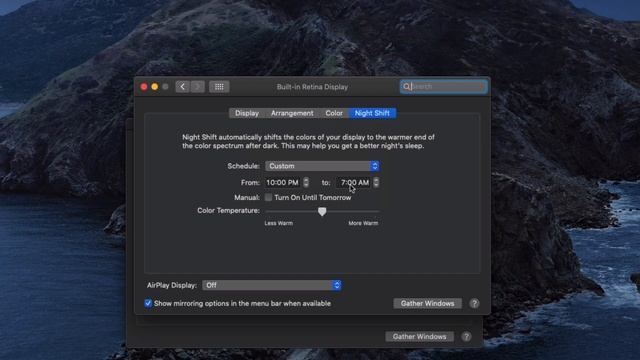
Task: Click the 7:00 AM To time field
Action: click(354, 182)
